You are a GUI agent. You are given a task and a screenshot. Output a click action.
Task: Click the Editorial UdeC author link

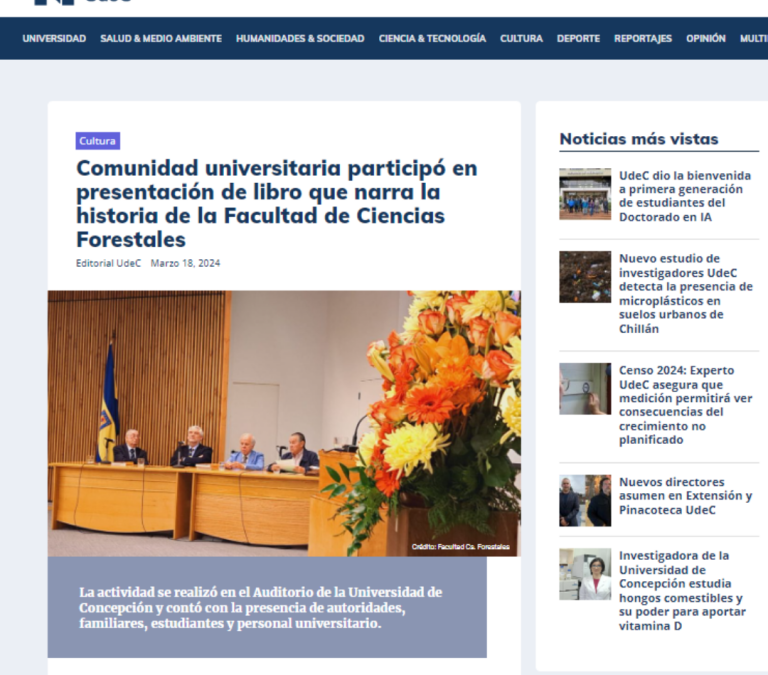[108, 263]
